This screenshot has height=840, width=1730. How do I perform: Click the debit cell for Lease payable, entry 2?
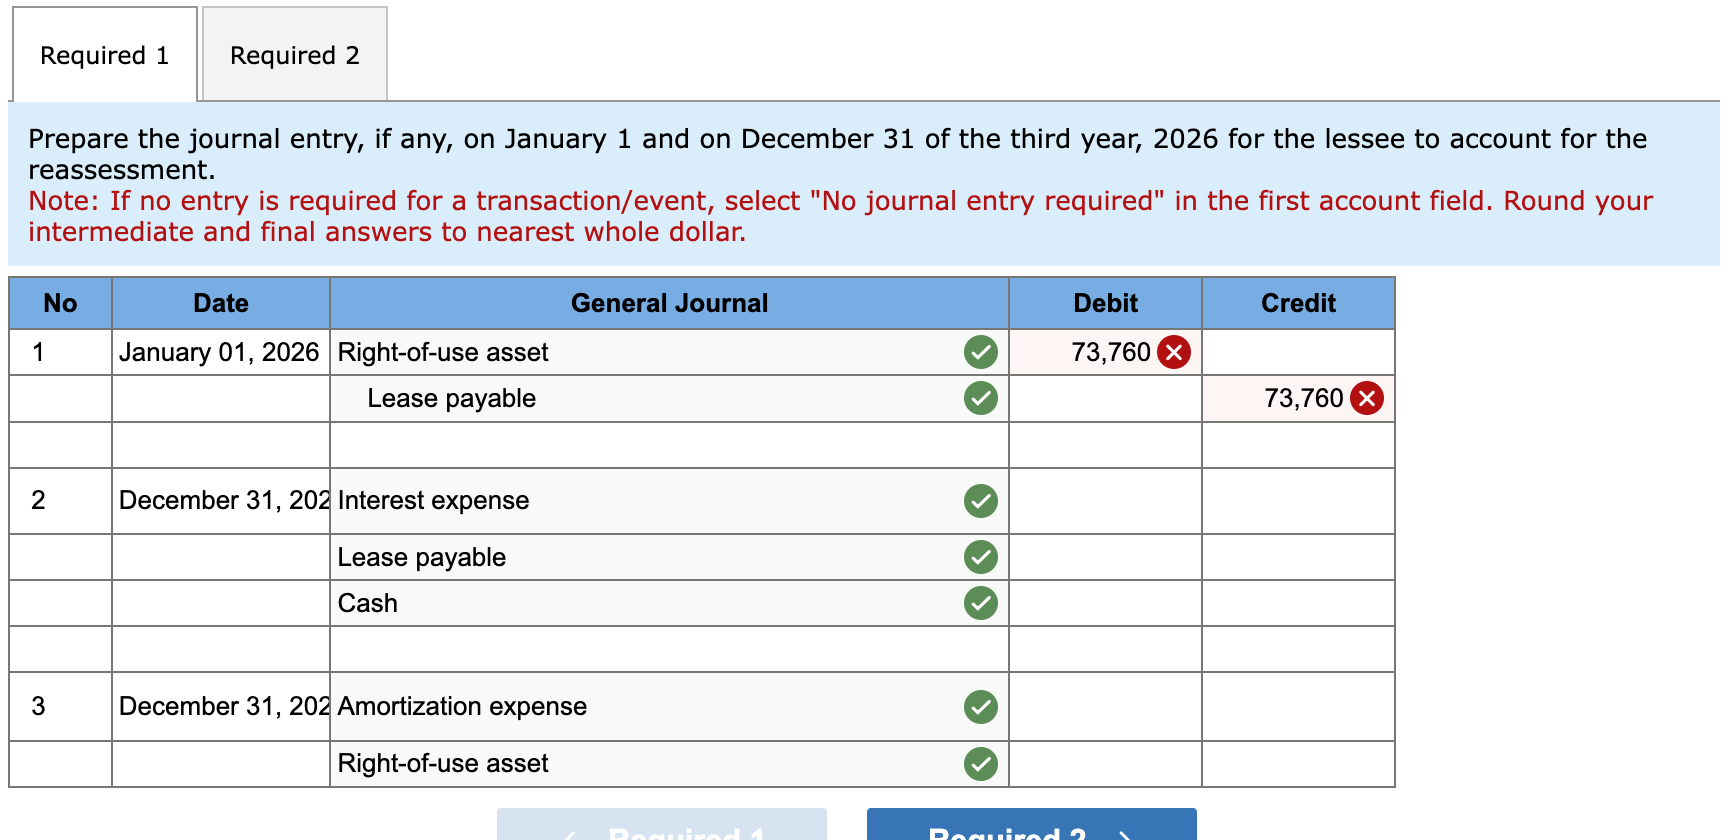[x=1105, y=557]
